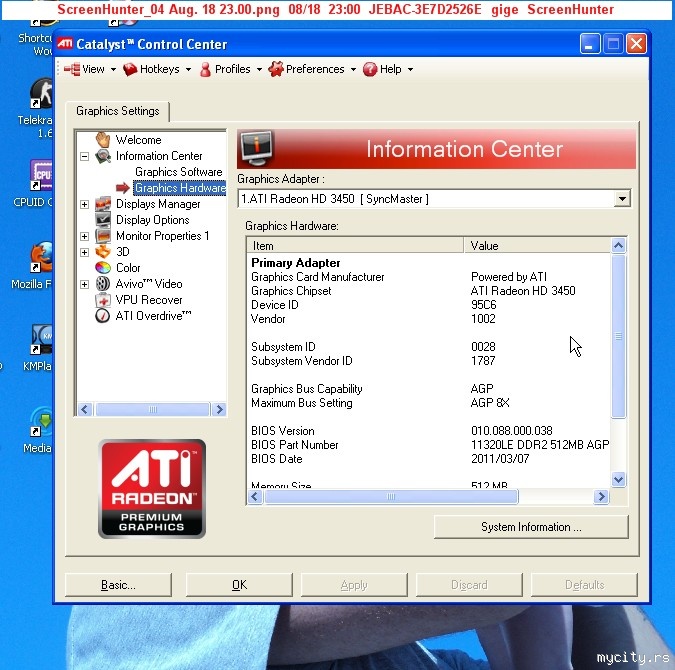Click the Displays Manager icon
The height and width of the screenshot is (670, 675).
[x=103, y=204]
